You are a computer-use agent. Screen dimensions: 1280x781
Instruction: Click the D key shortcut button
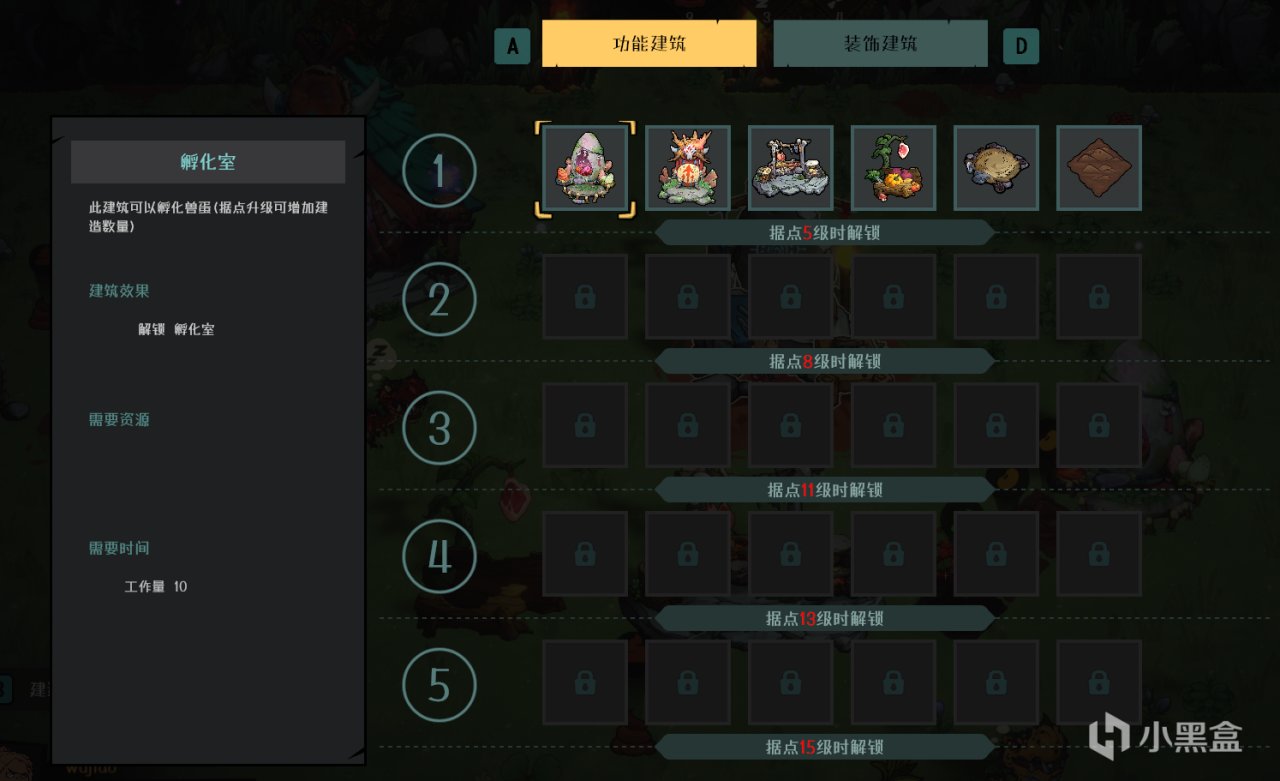1021,46
